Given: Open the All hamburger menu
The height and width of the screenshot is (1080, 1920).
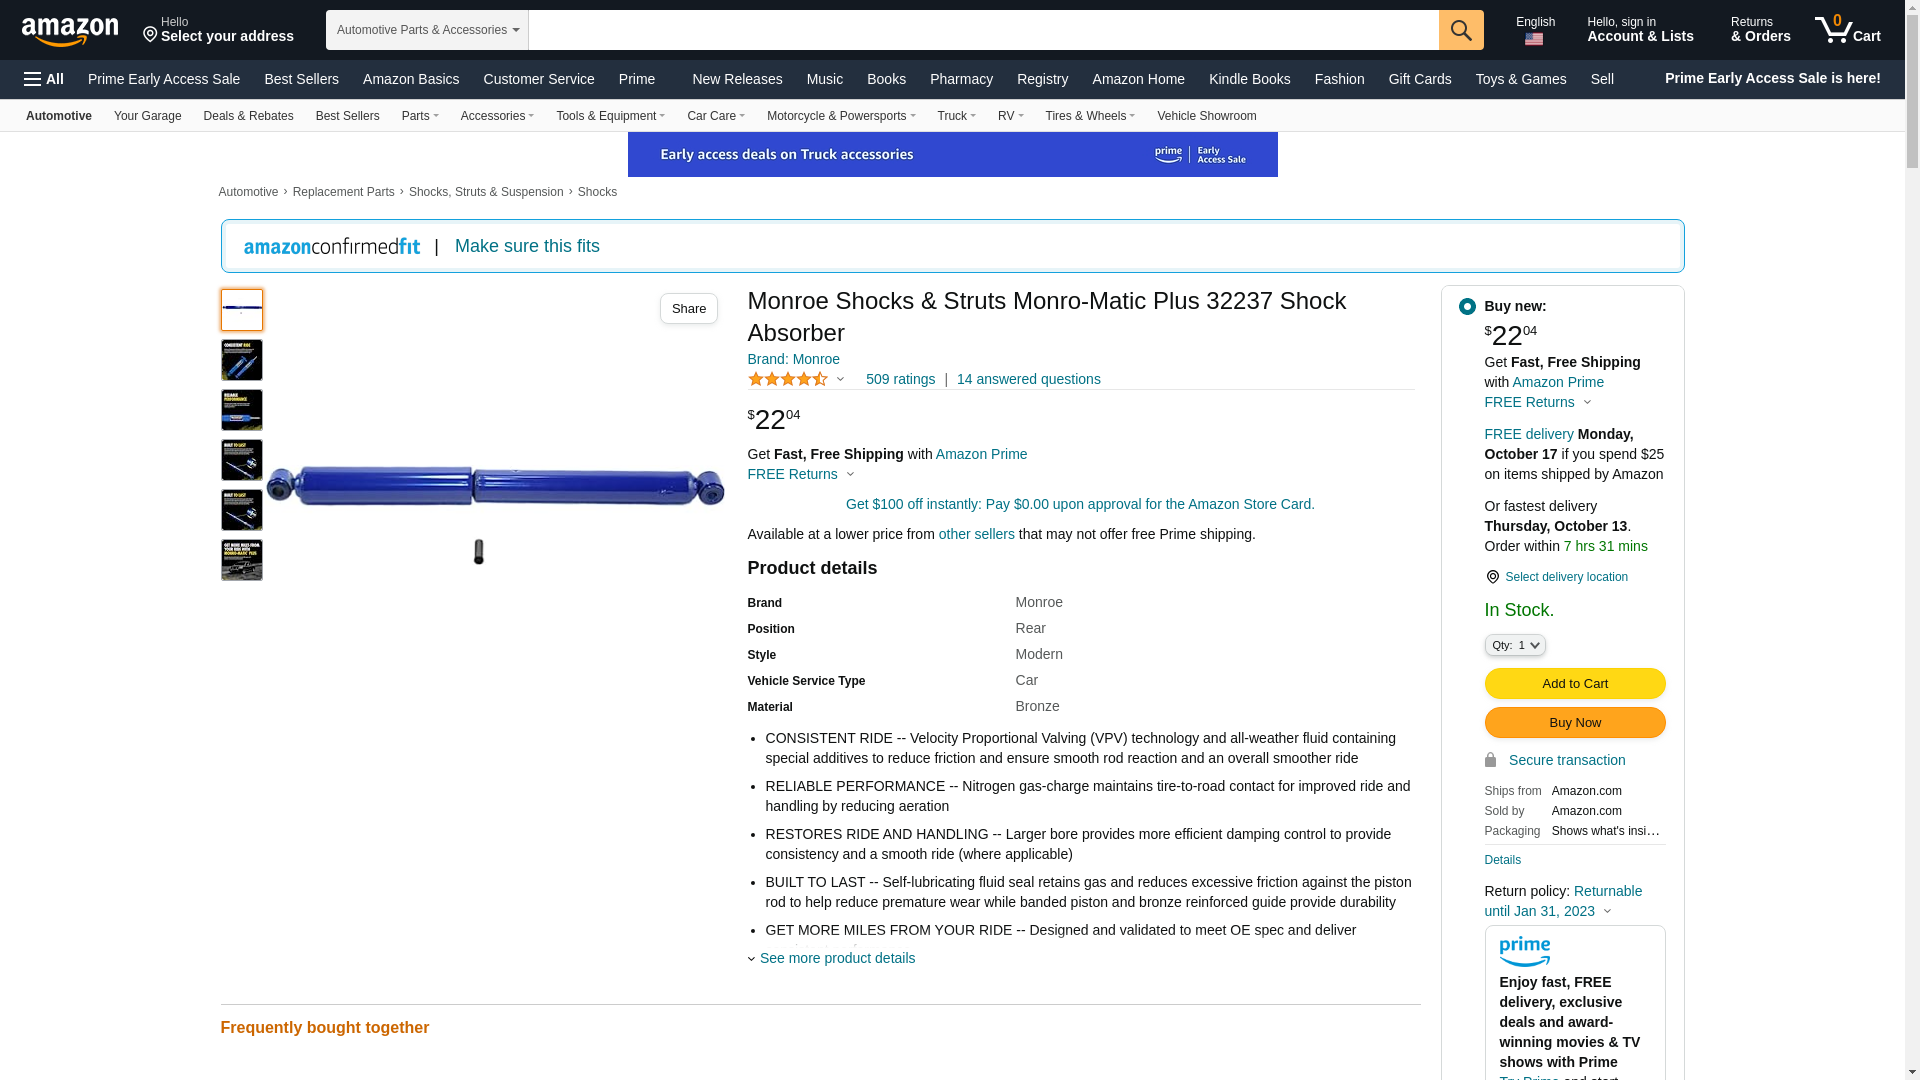Looking at the screenshot, I should click(44, 79).
